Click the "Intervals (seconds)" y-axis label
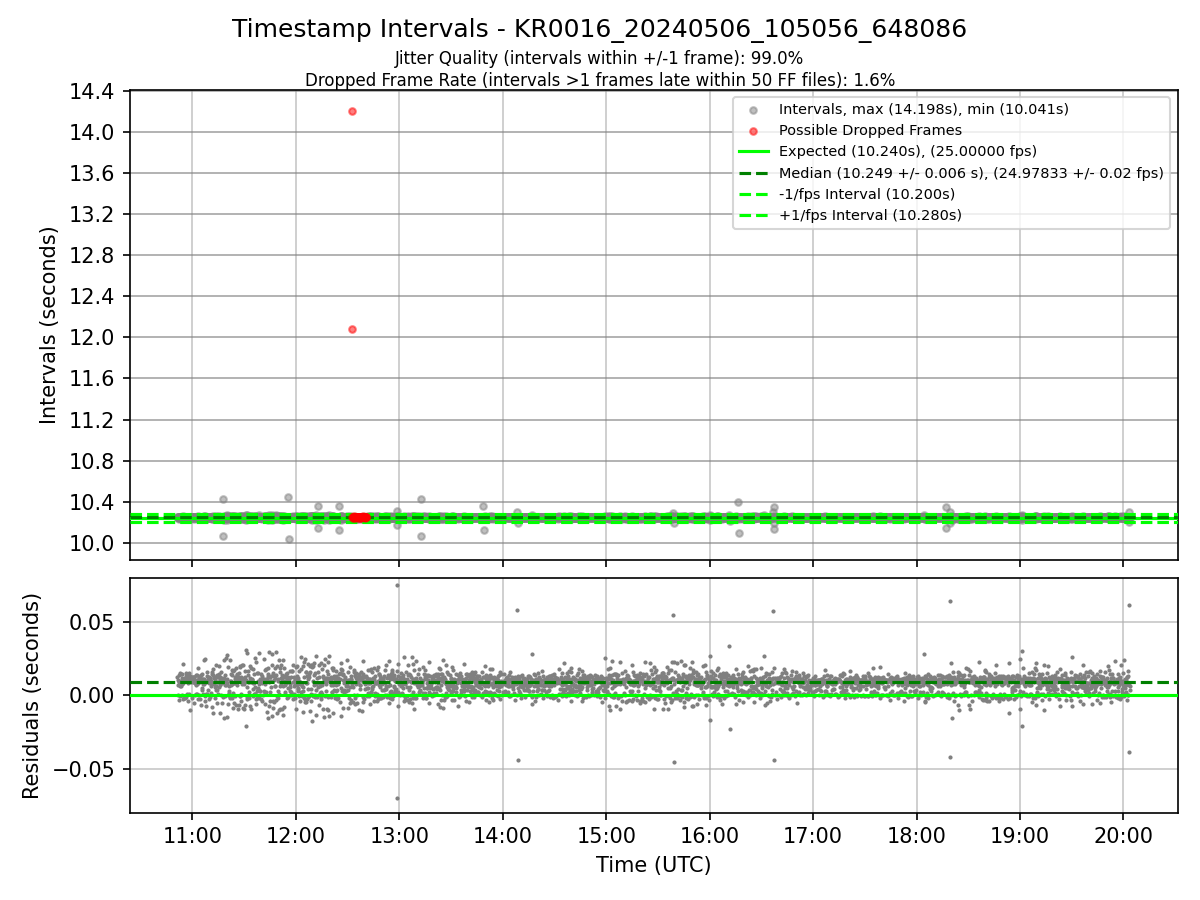The height and width of the screenshot is (900, 1200). click(49, 325)
